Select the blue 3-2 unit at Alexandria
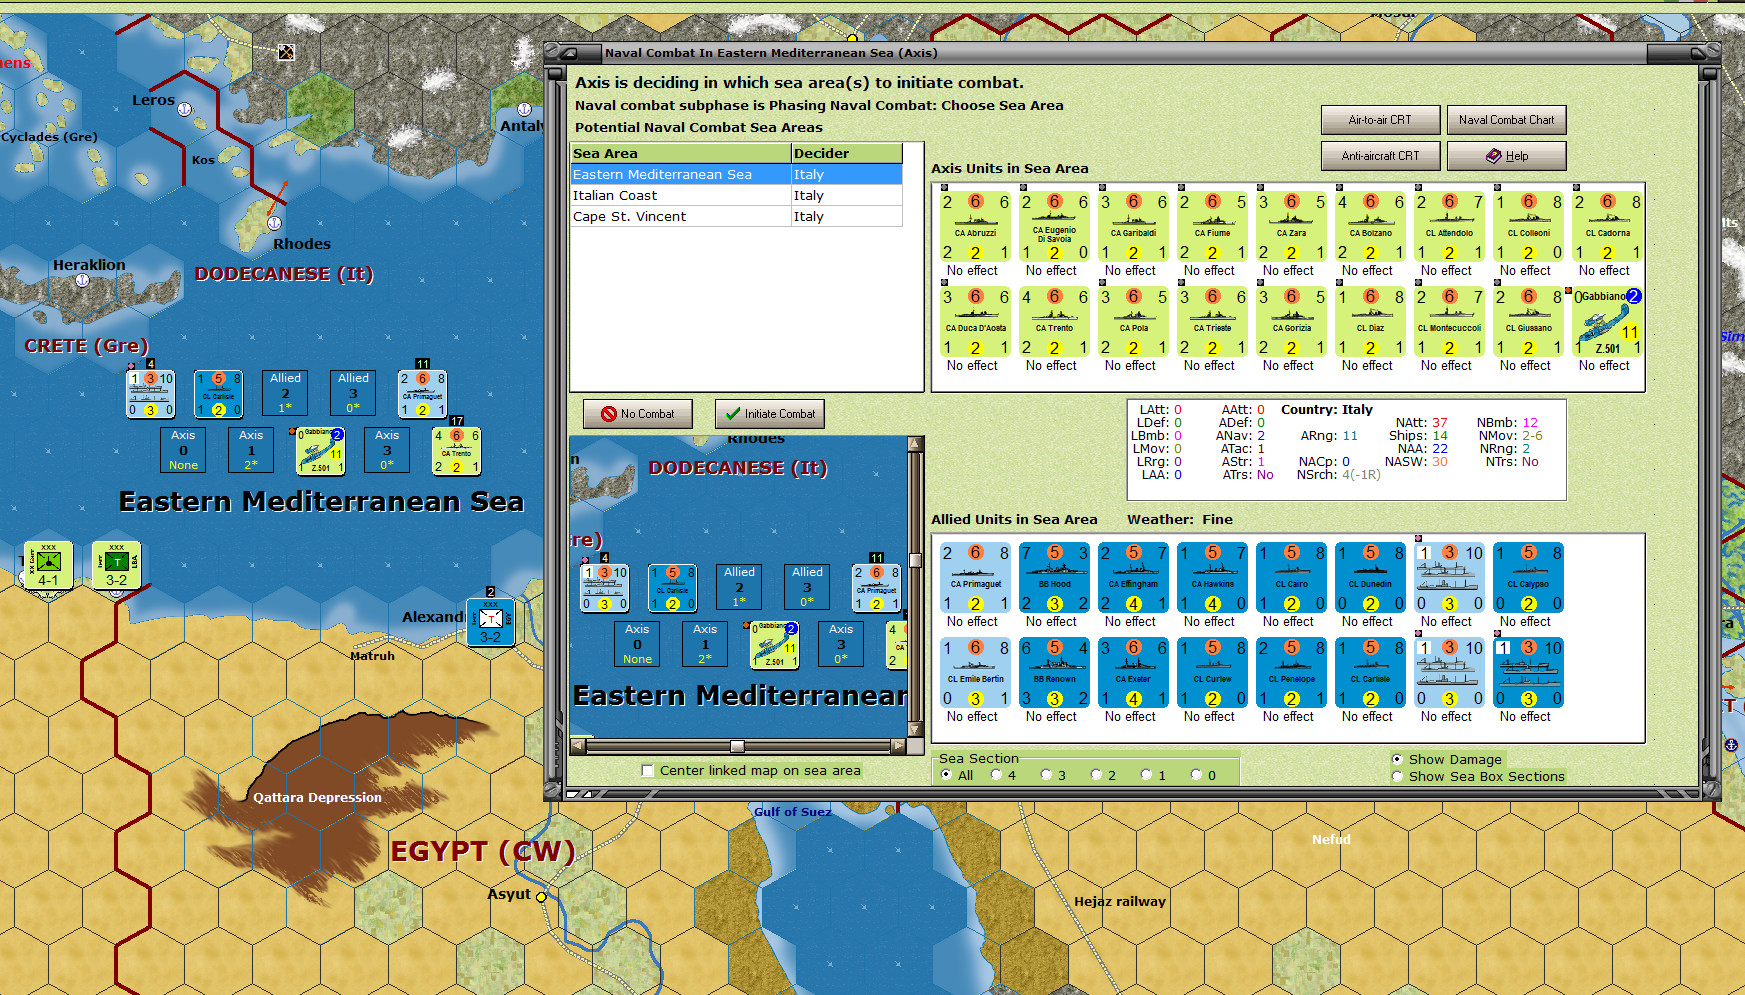 click(x=490, y=622)
